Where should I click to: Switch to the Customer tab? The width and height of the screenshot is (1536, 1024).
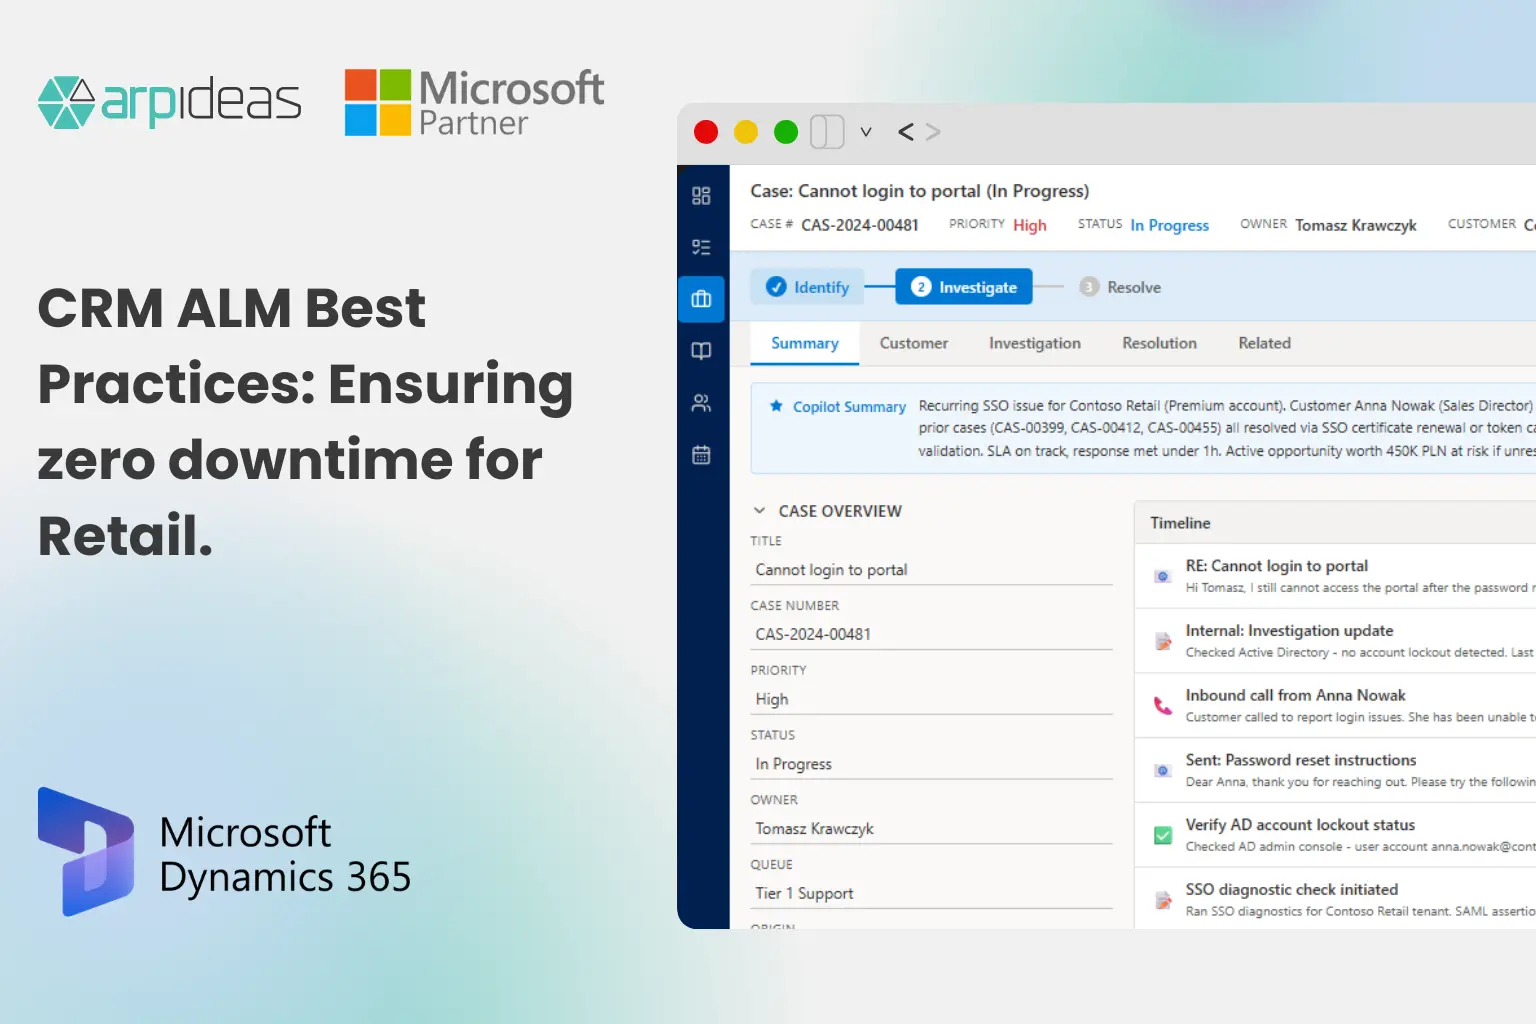click(913, 343)
